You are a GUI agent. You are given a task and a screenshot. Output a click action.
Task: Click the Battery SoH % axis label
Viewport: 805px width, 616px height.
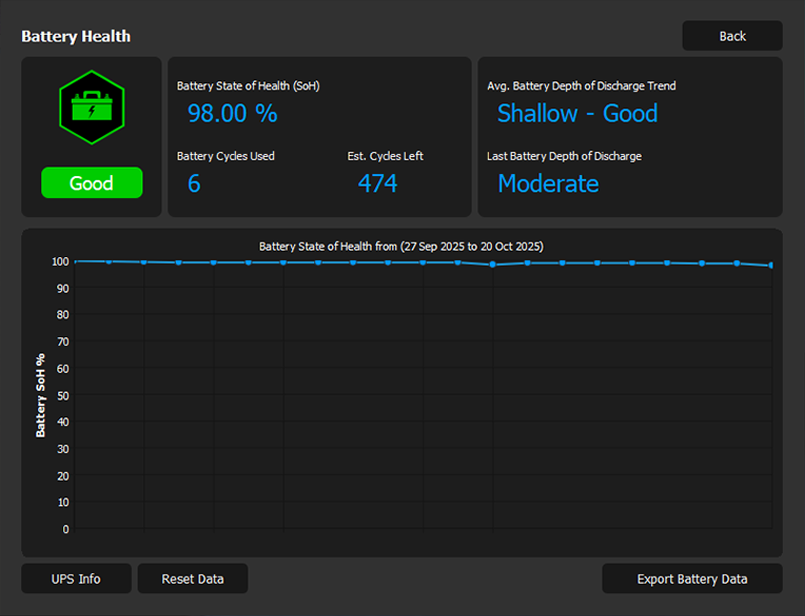click(x=41, y=395)
